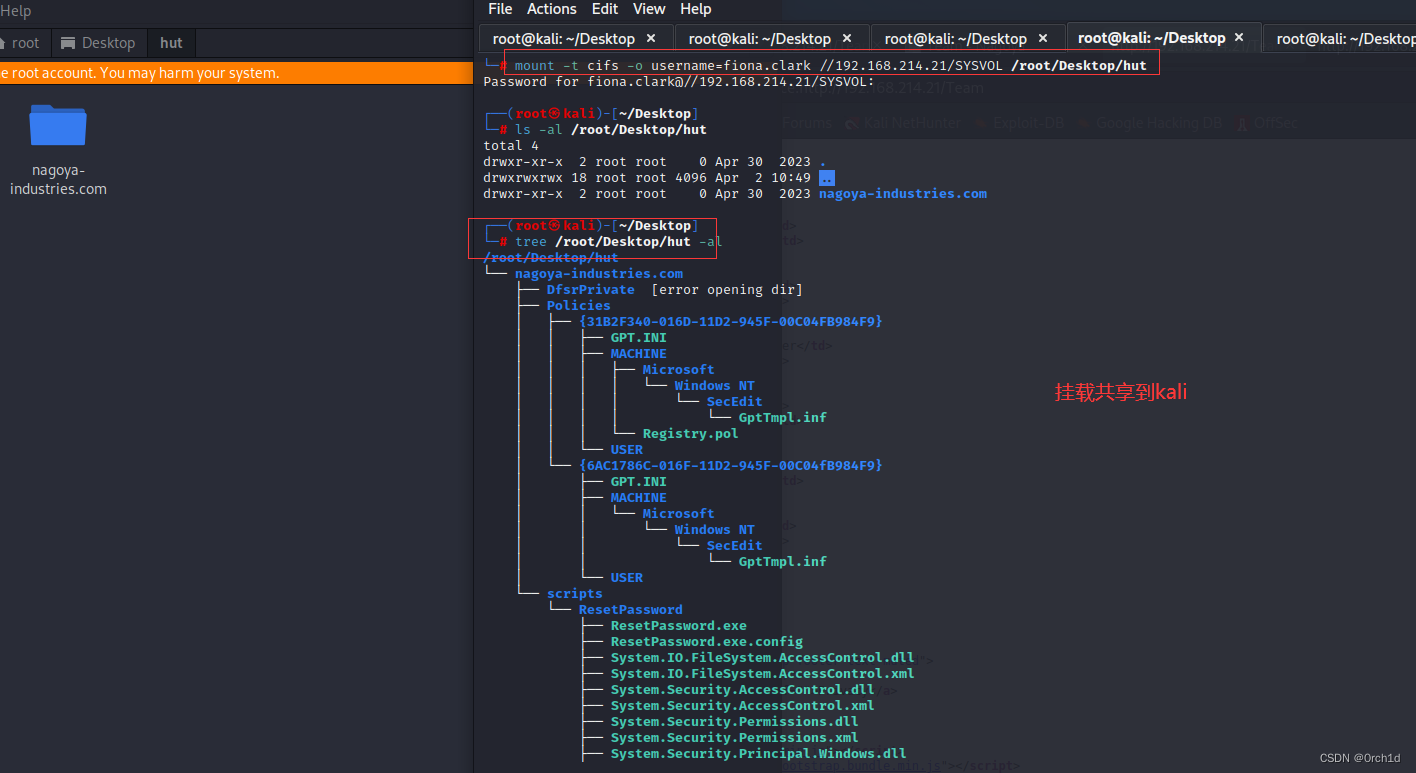The height and width of the screenshot is (773, 1416).
Task: Click the root home icon in breadcrumb
Action: pos(3,43)
